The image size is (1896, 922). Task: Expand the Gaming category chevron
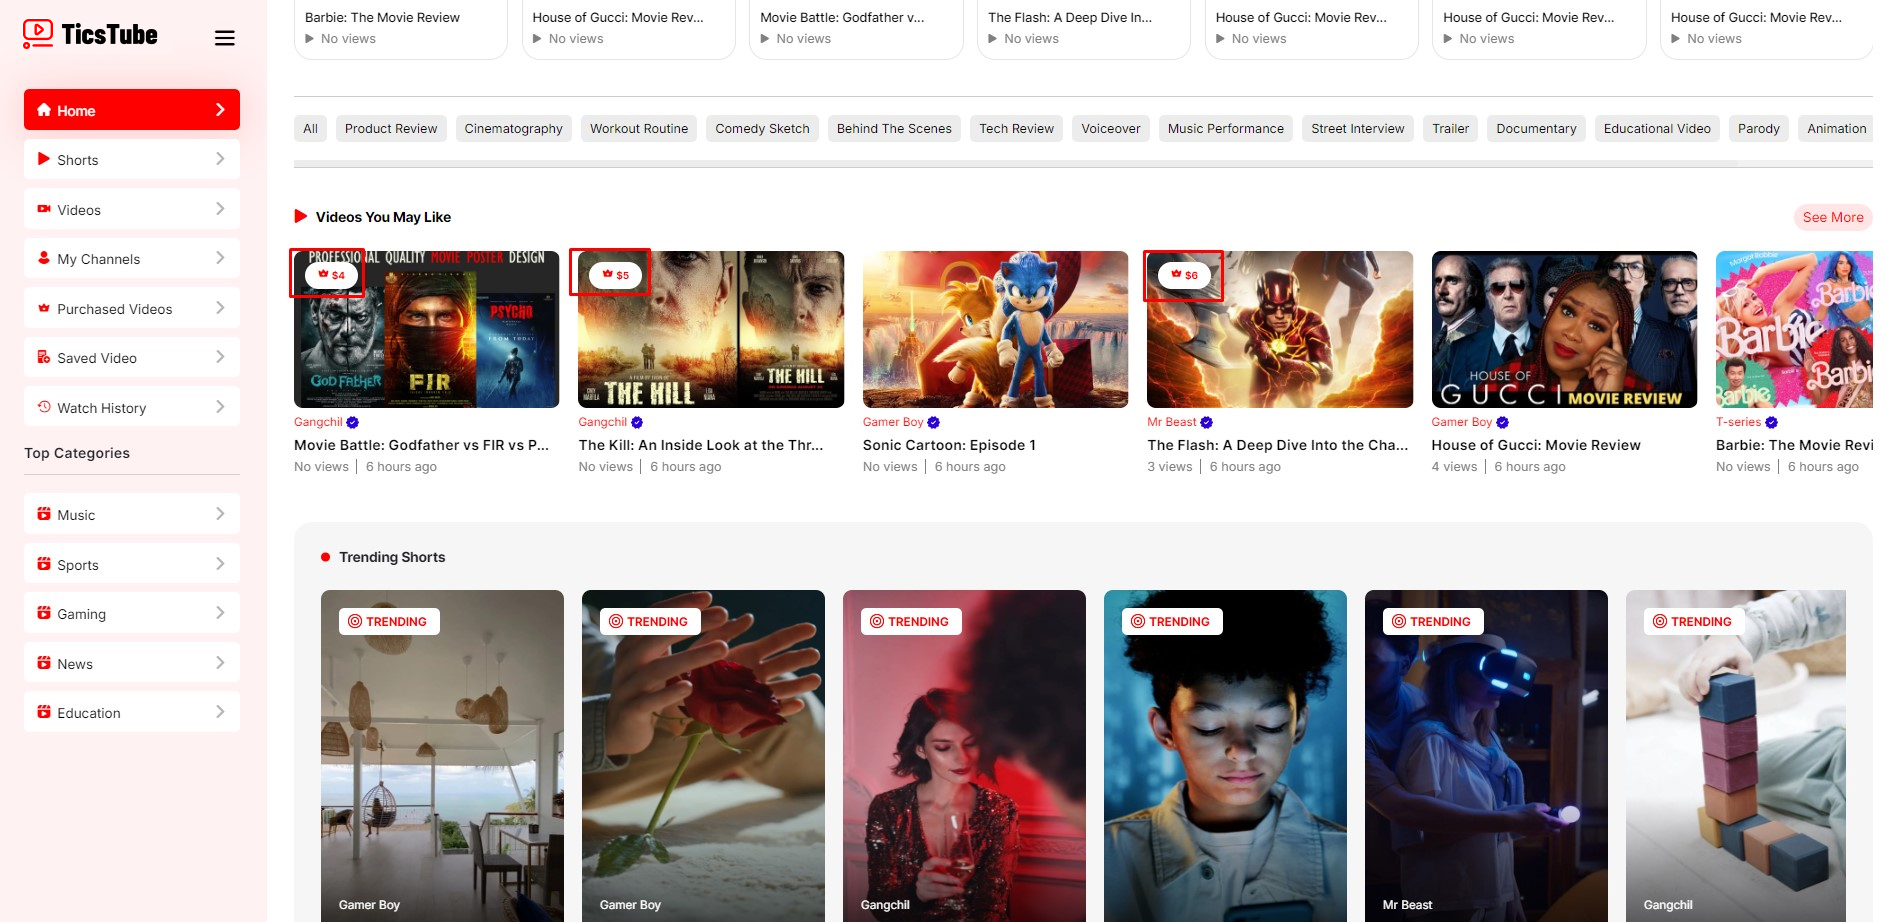pyautogui.click(x=220, y=613)
